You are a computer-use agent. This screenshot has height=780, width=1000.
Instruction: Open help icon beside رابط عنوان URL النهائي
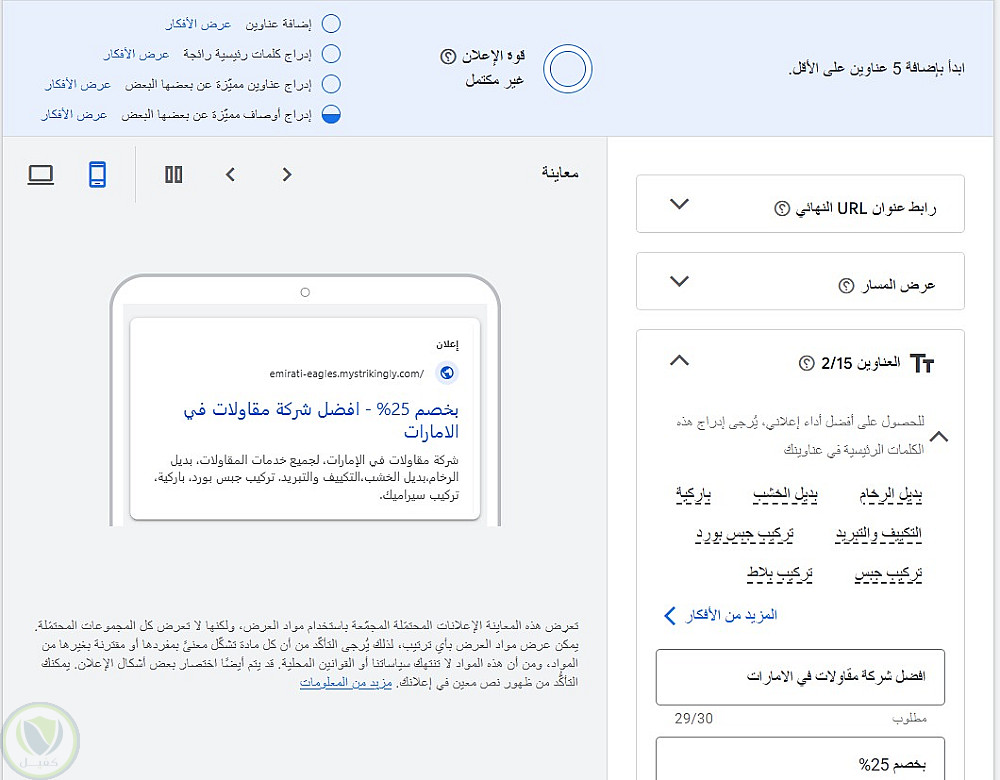pyautogui.click(x=782, y=209)
